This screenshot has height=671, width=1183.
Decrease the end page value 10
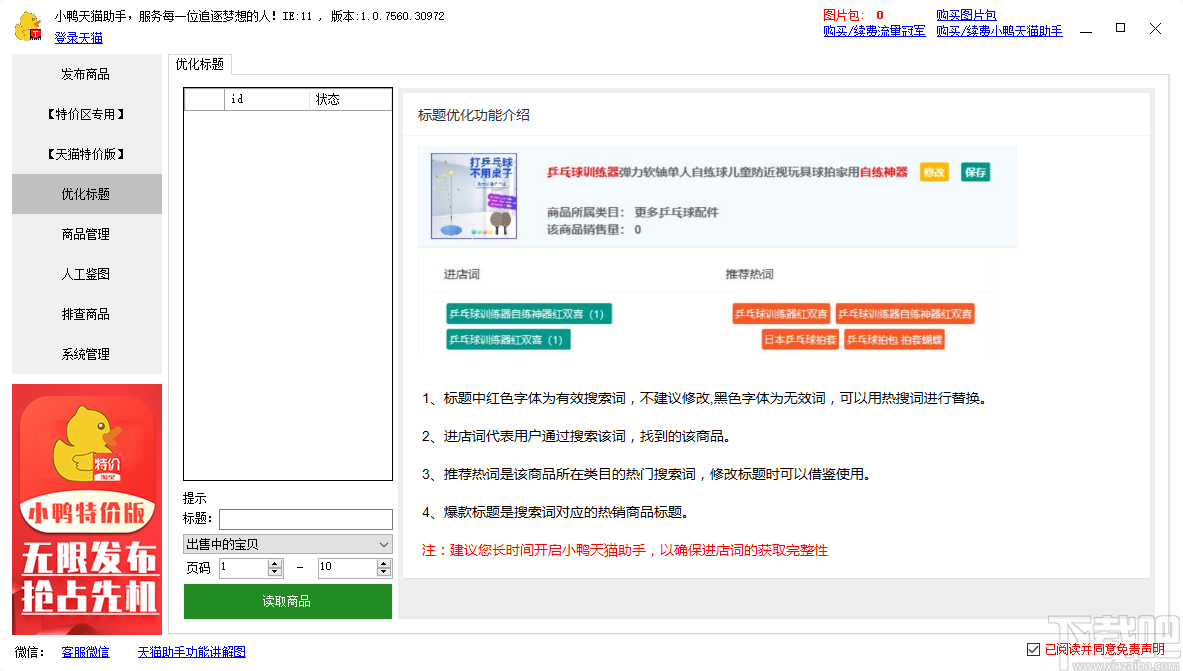(384, 573)
